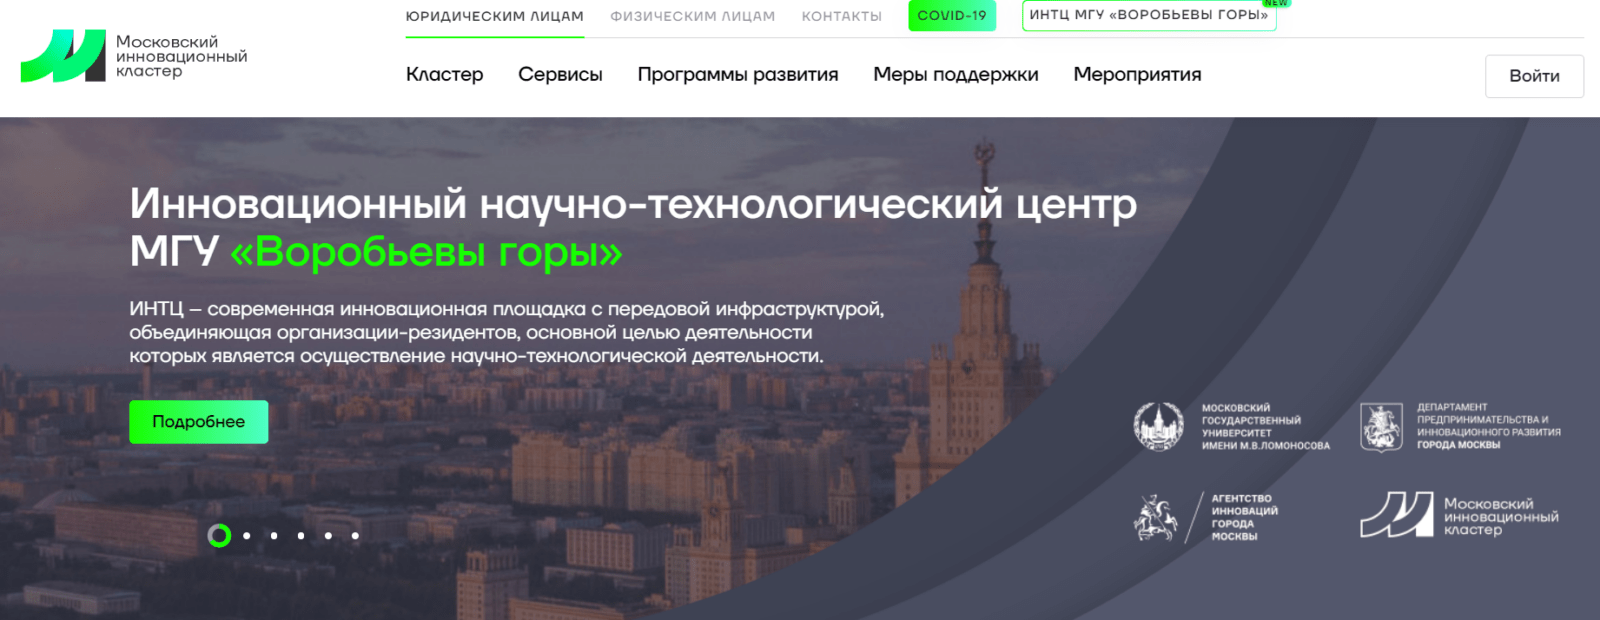The image size is (1600, 620).
Task: Open the Мероприятия menu
Action: click(1137, 74)
